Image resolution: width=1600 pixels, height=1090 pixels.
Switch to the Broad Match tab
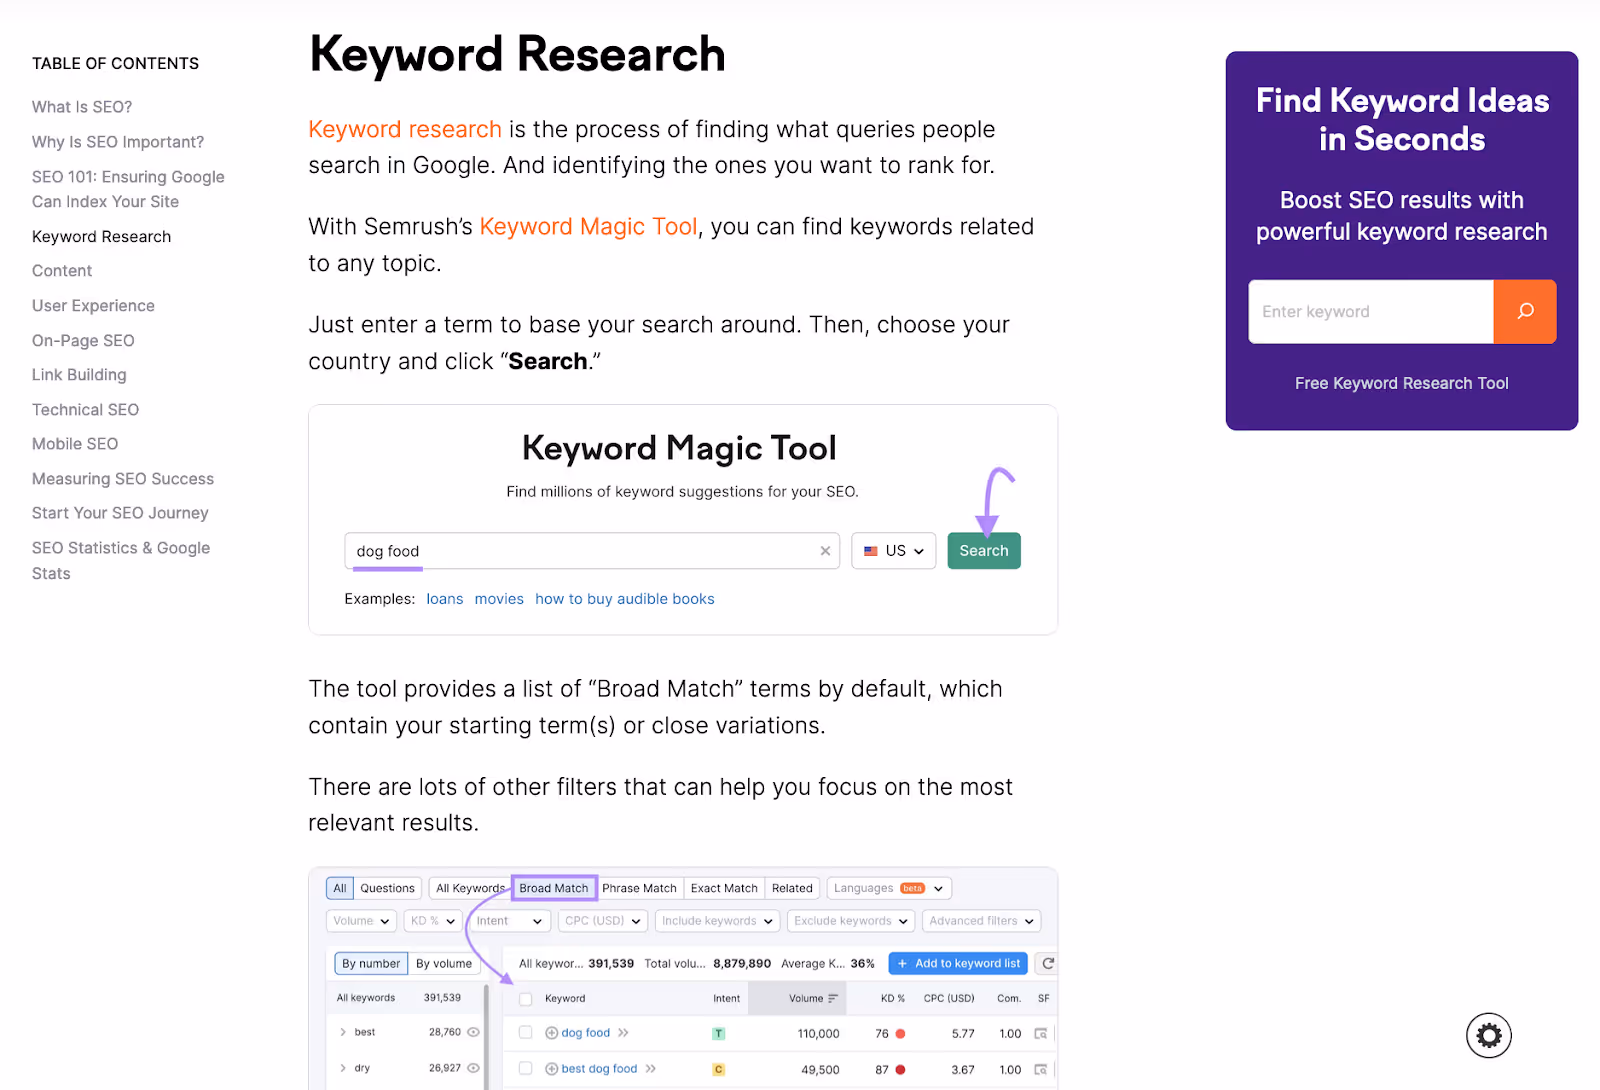click(x=554, y=888)
